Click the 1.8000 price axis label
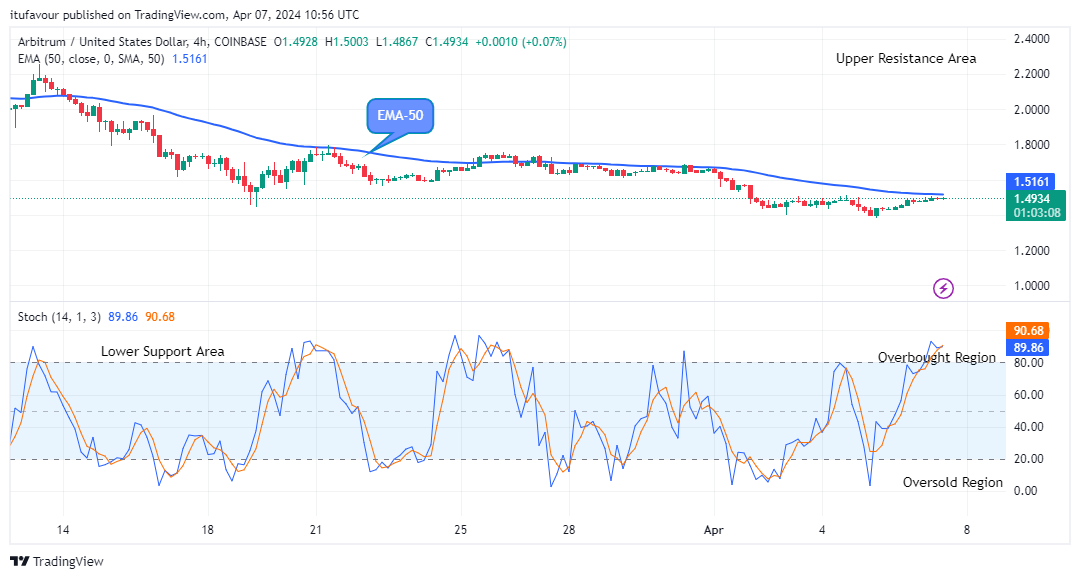The height and width of the screenshot is (579, 1080). [1032, 145]
